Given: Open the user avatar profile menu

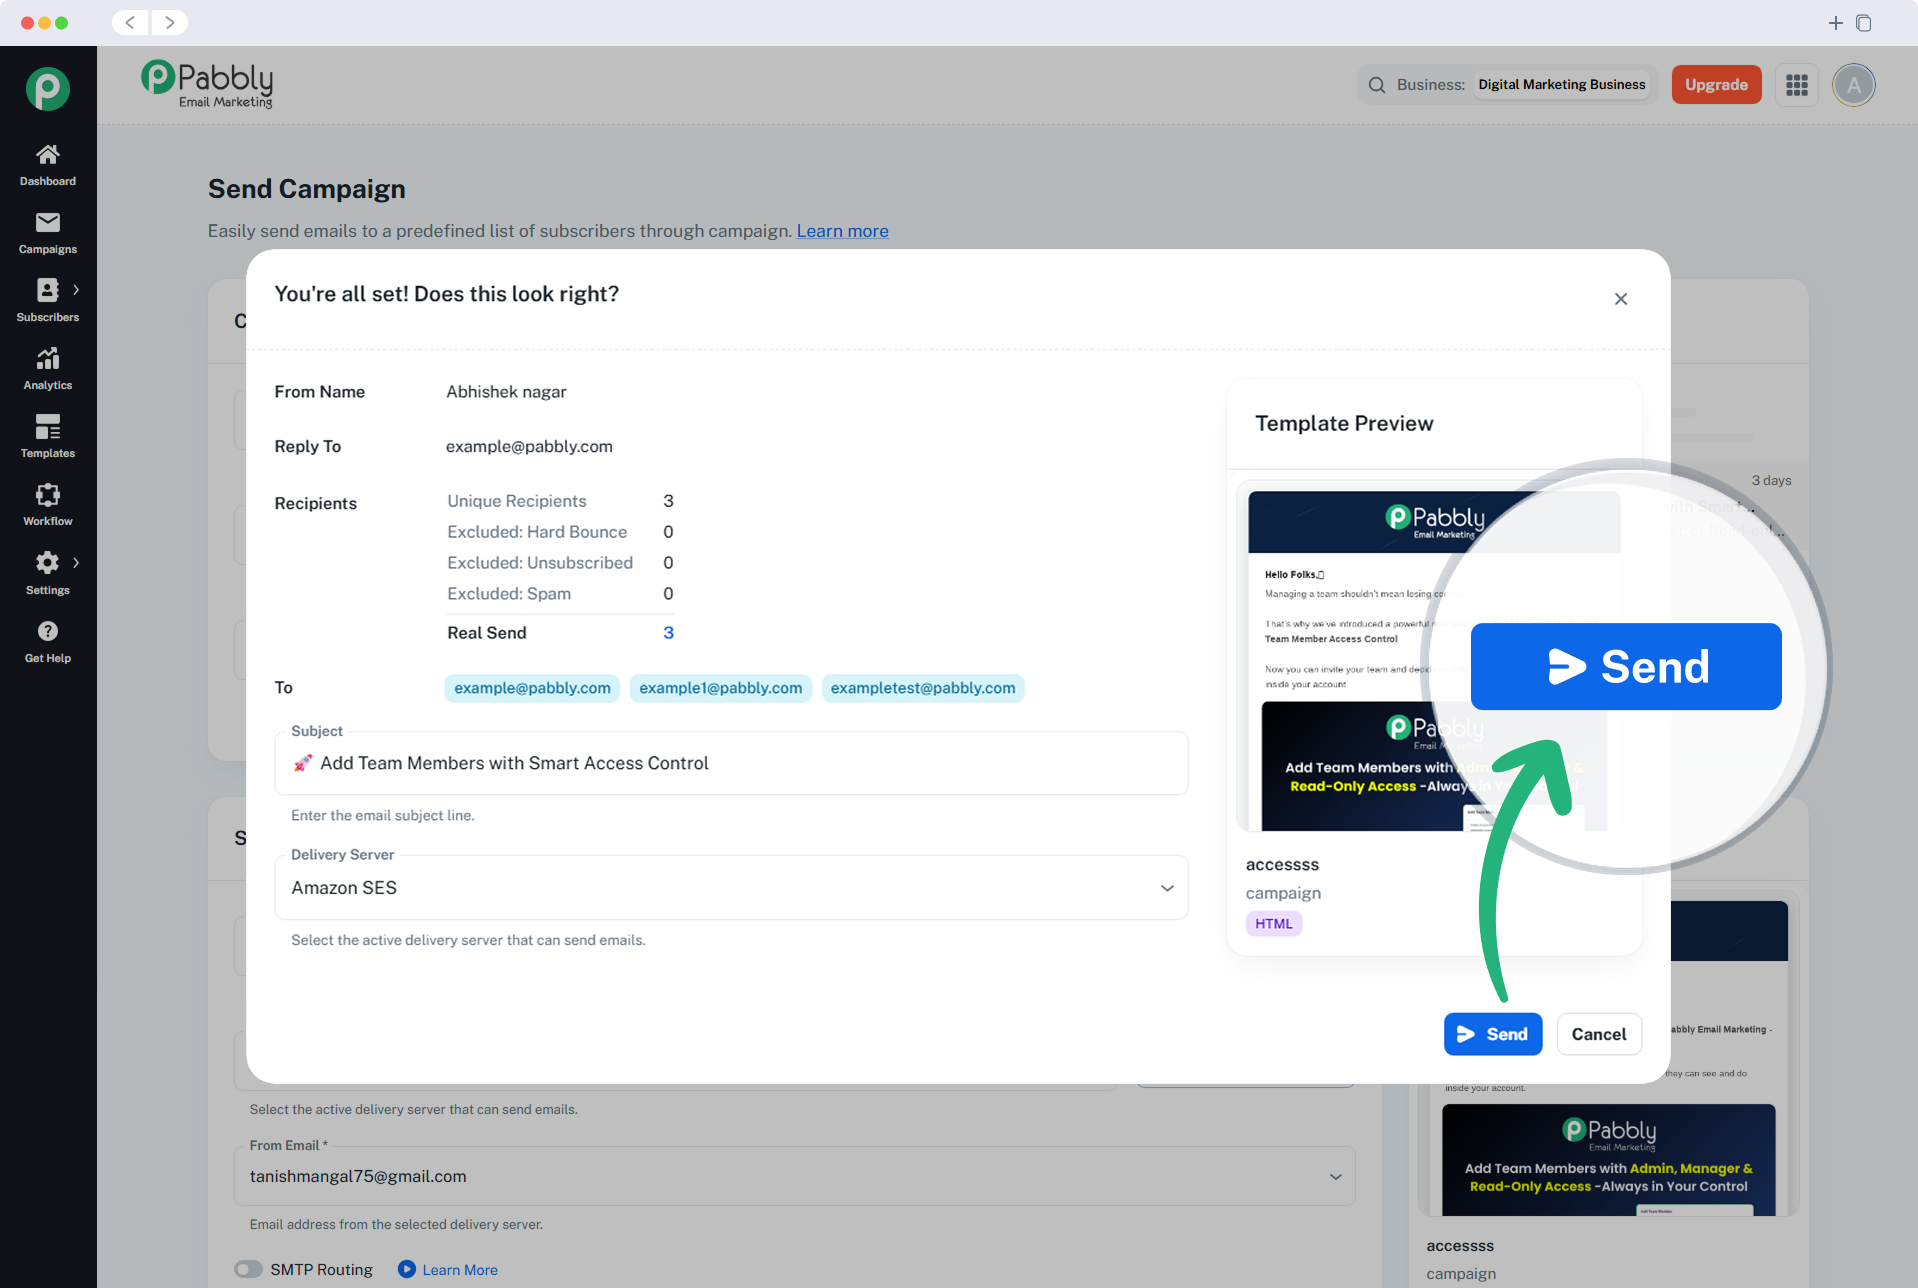Looking at the screenshot, I should click(x=1854, y=85).
